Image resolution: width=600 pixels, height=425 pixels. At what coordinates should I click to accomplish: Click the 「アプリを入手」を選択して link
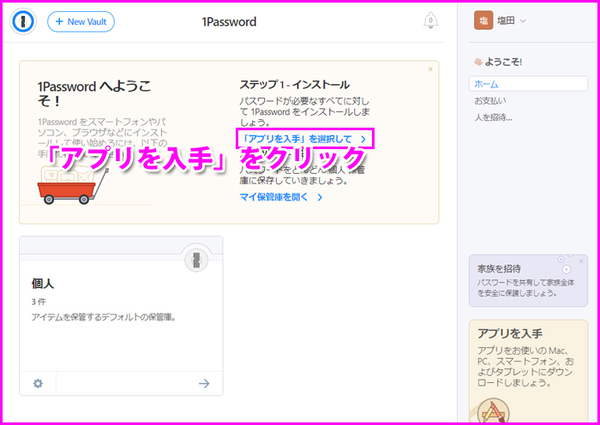(305, 139)
